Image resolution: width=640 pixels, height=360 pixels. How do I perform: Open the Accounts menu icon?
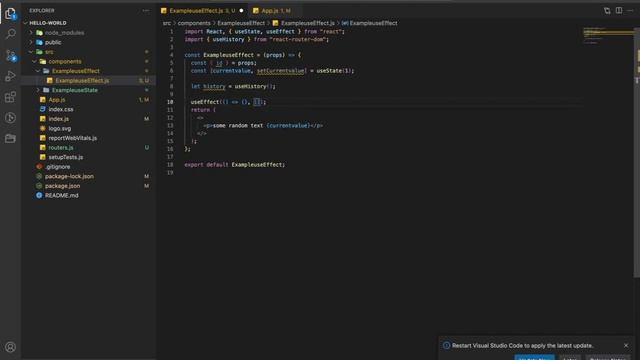click(10, 347)
